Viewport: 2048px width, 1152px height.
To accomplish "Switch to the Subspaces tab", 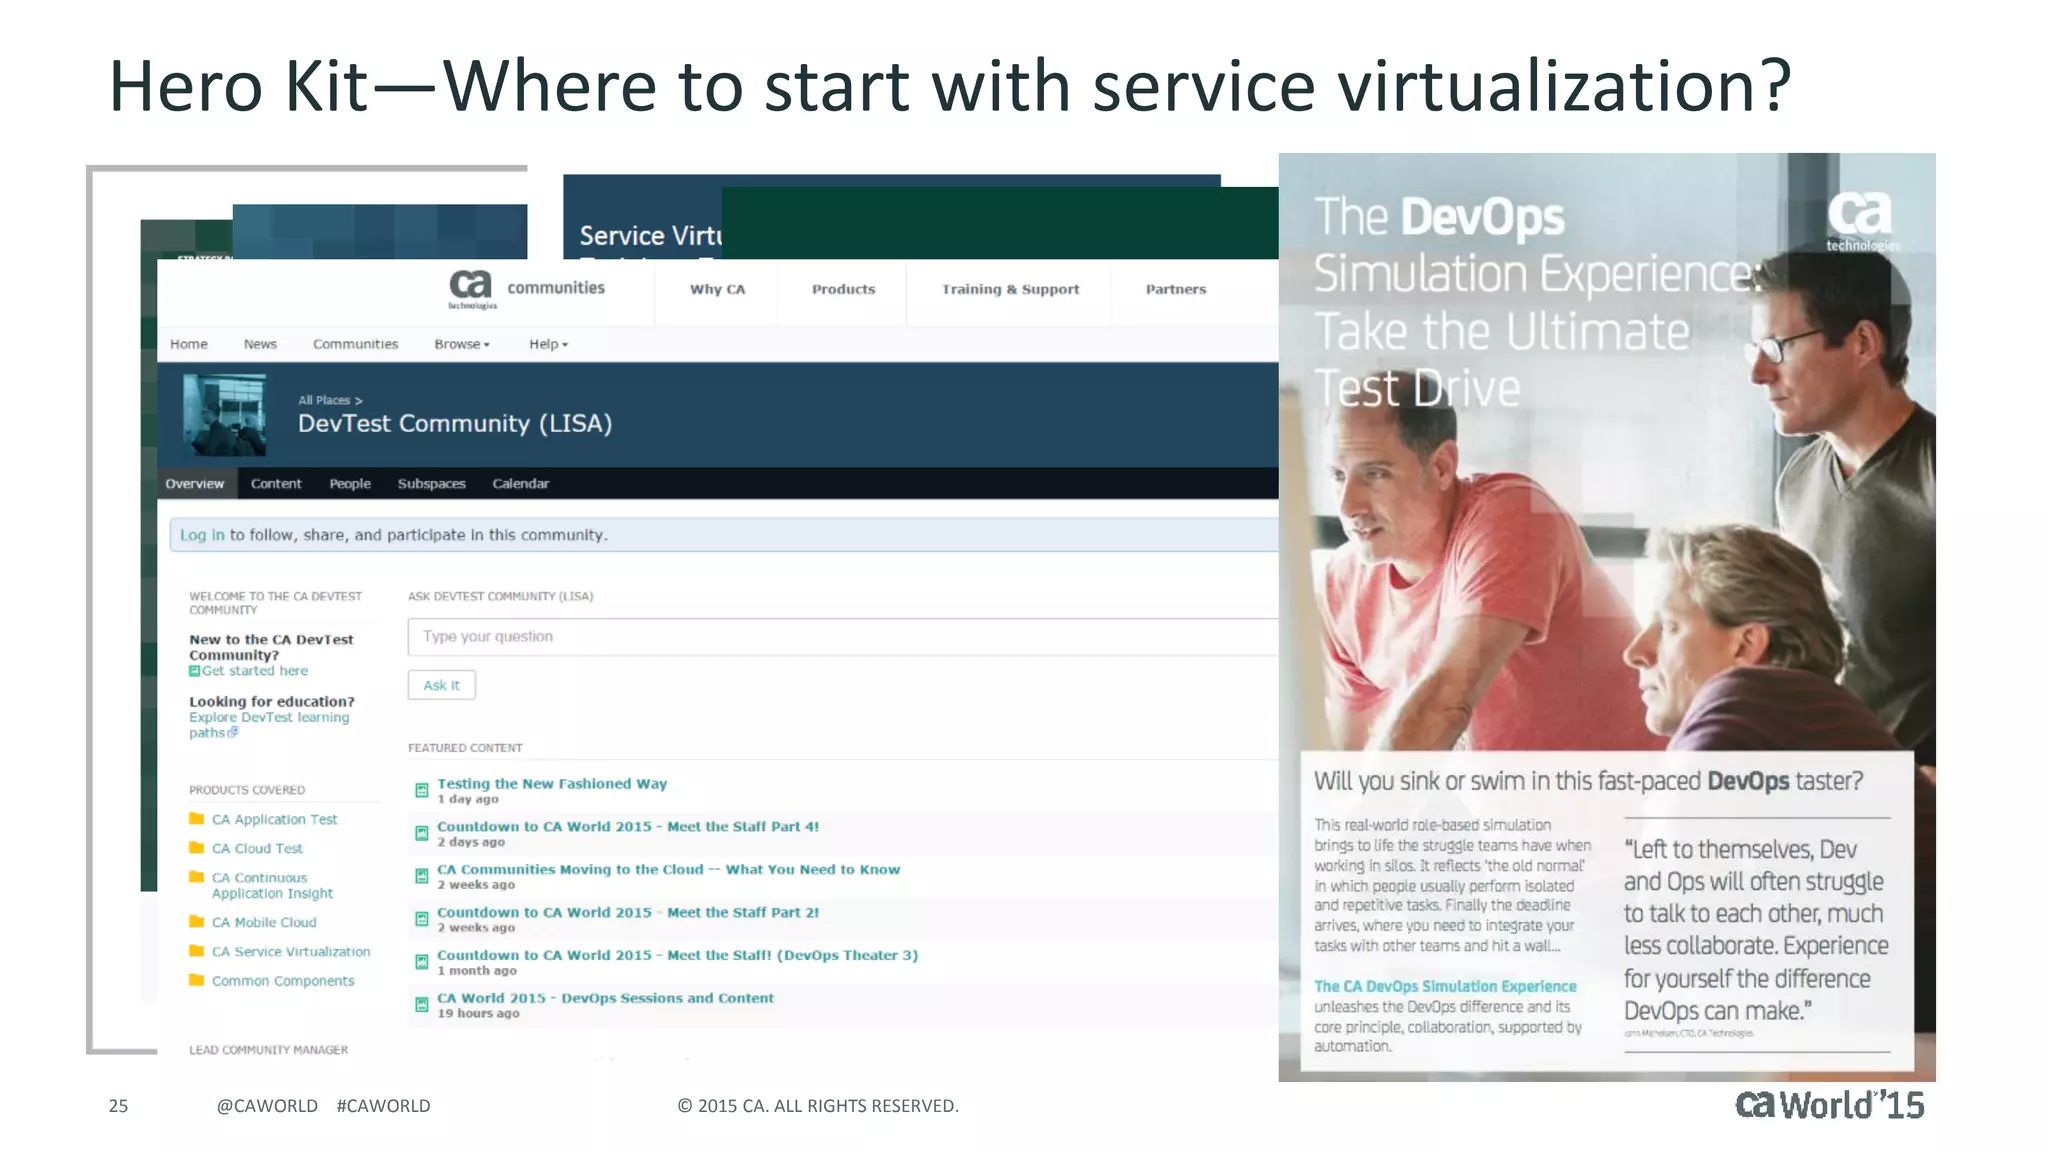I will pyautogui.click(x=432, y=483).
